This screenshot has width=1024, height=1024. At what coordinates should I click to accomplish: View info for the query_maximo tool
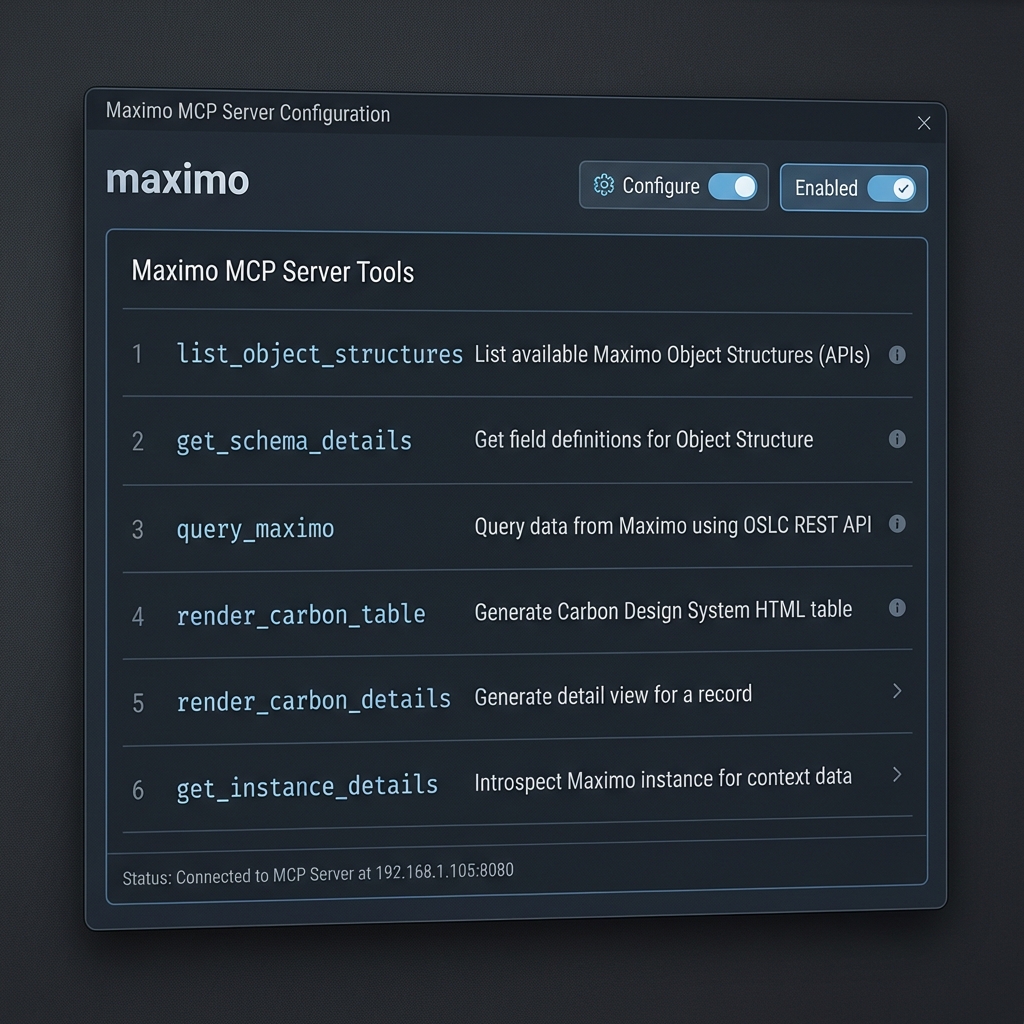897,524
